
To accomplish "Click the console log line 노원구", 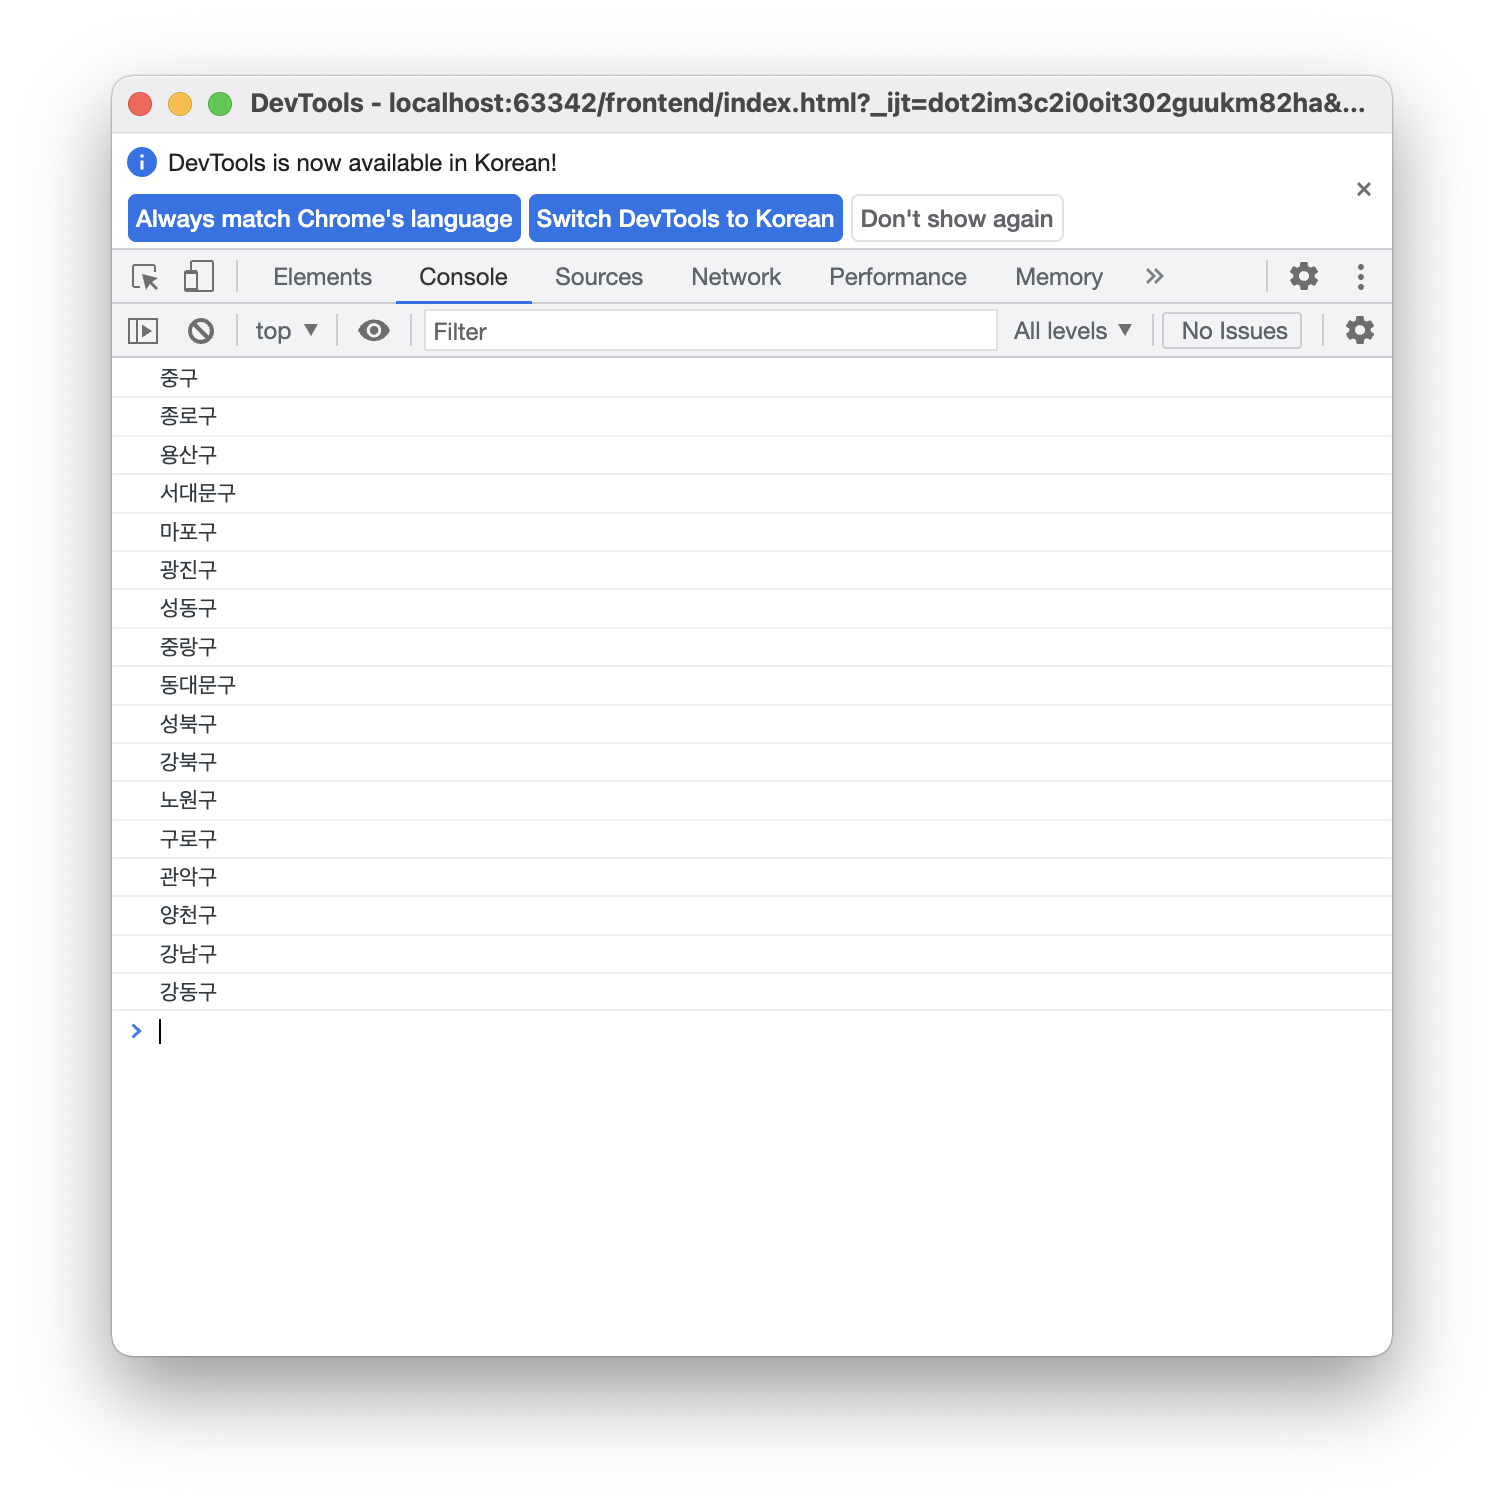I will pyautogui.click(x=752, y=800).
